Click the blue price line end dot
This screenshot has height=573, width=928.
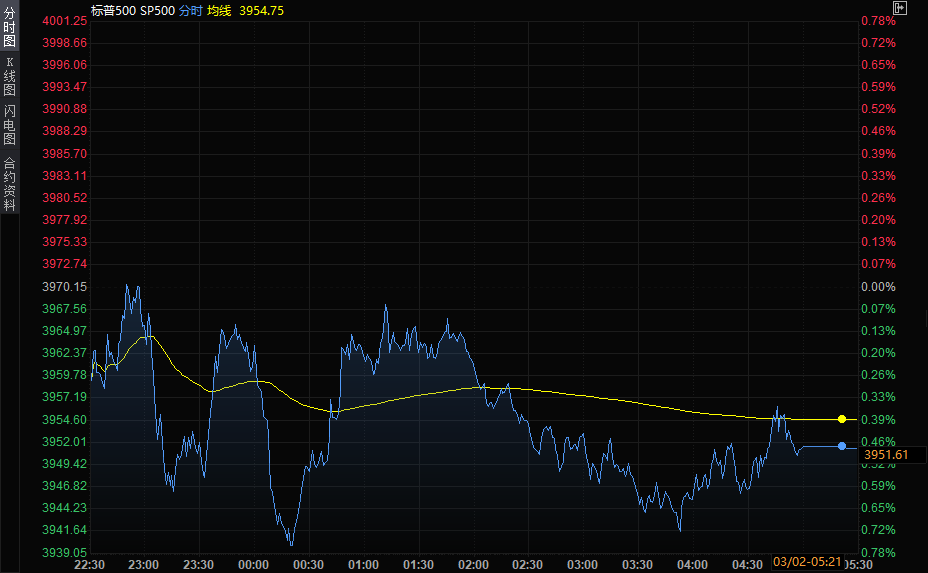click(x=842, y=446)
